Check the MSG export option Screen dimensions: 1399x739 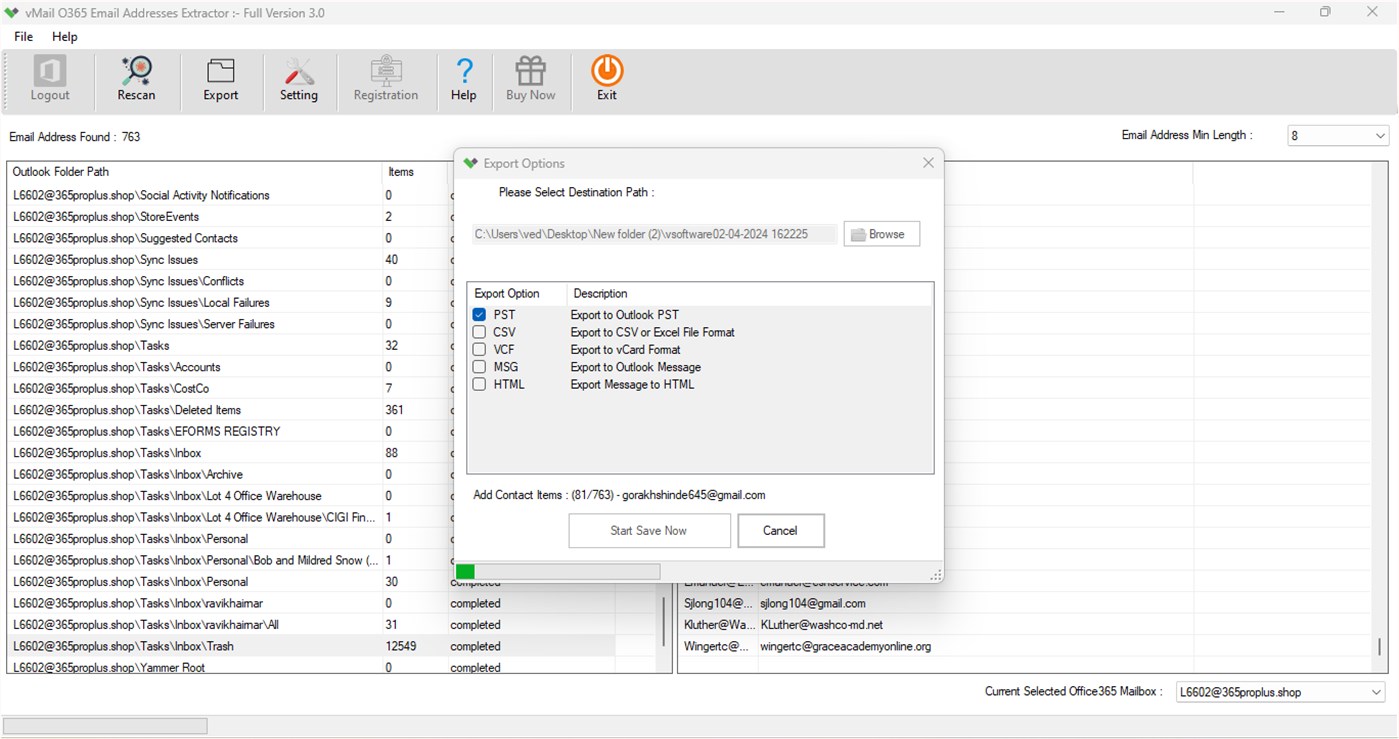(478, 366)
